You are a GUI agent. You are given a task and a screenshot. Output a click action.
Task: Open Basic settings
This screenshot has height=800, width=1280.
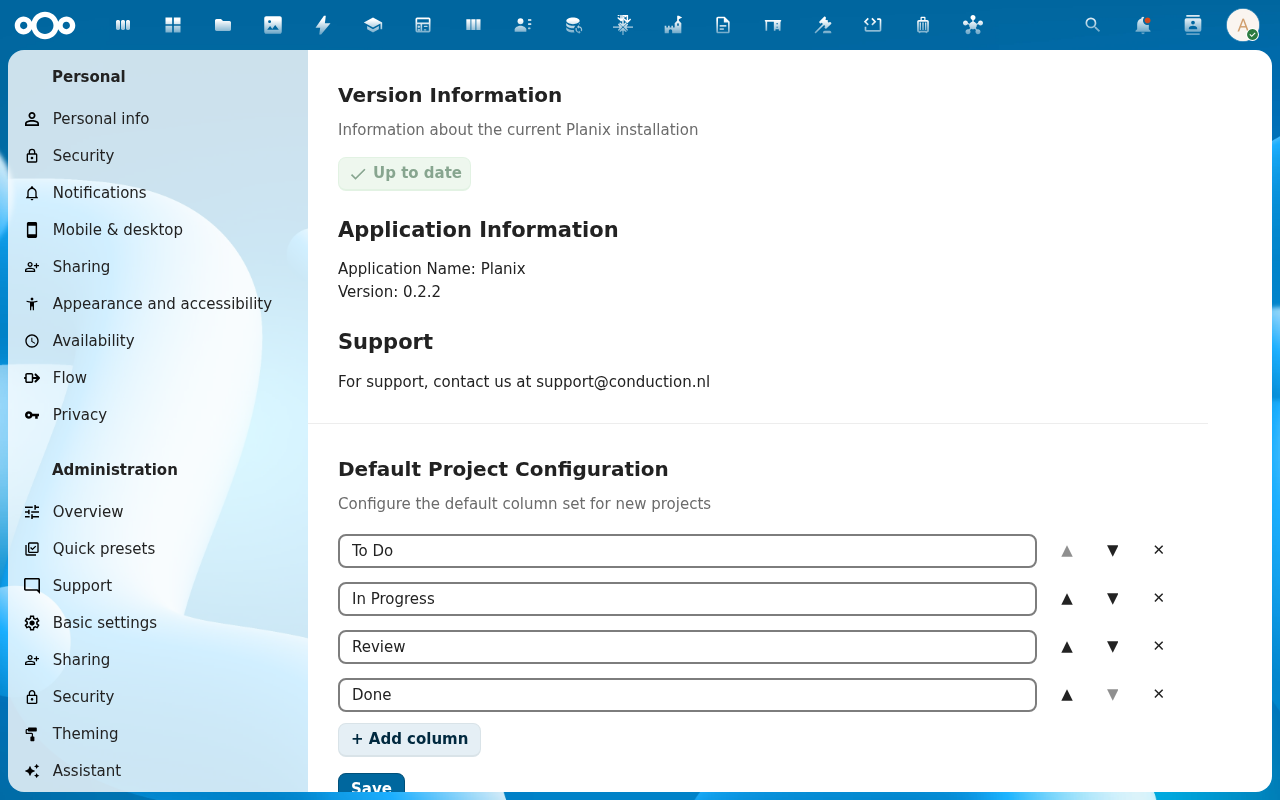158,623
